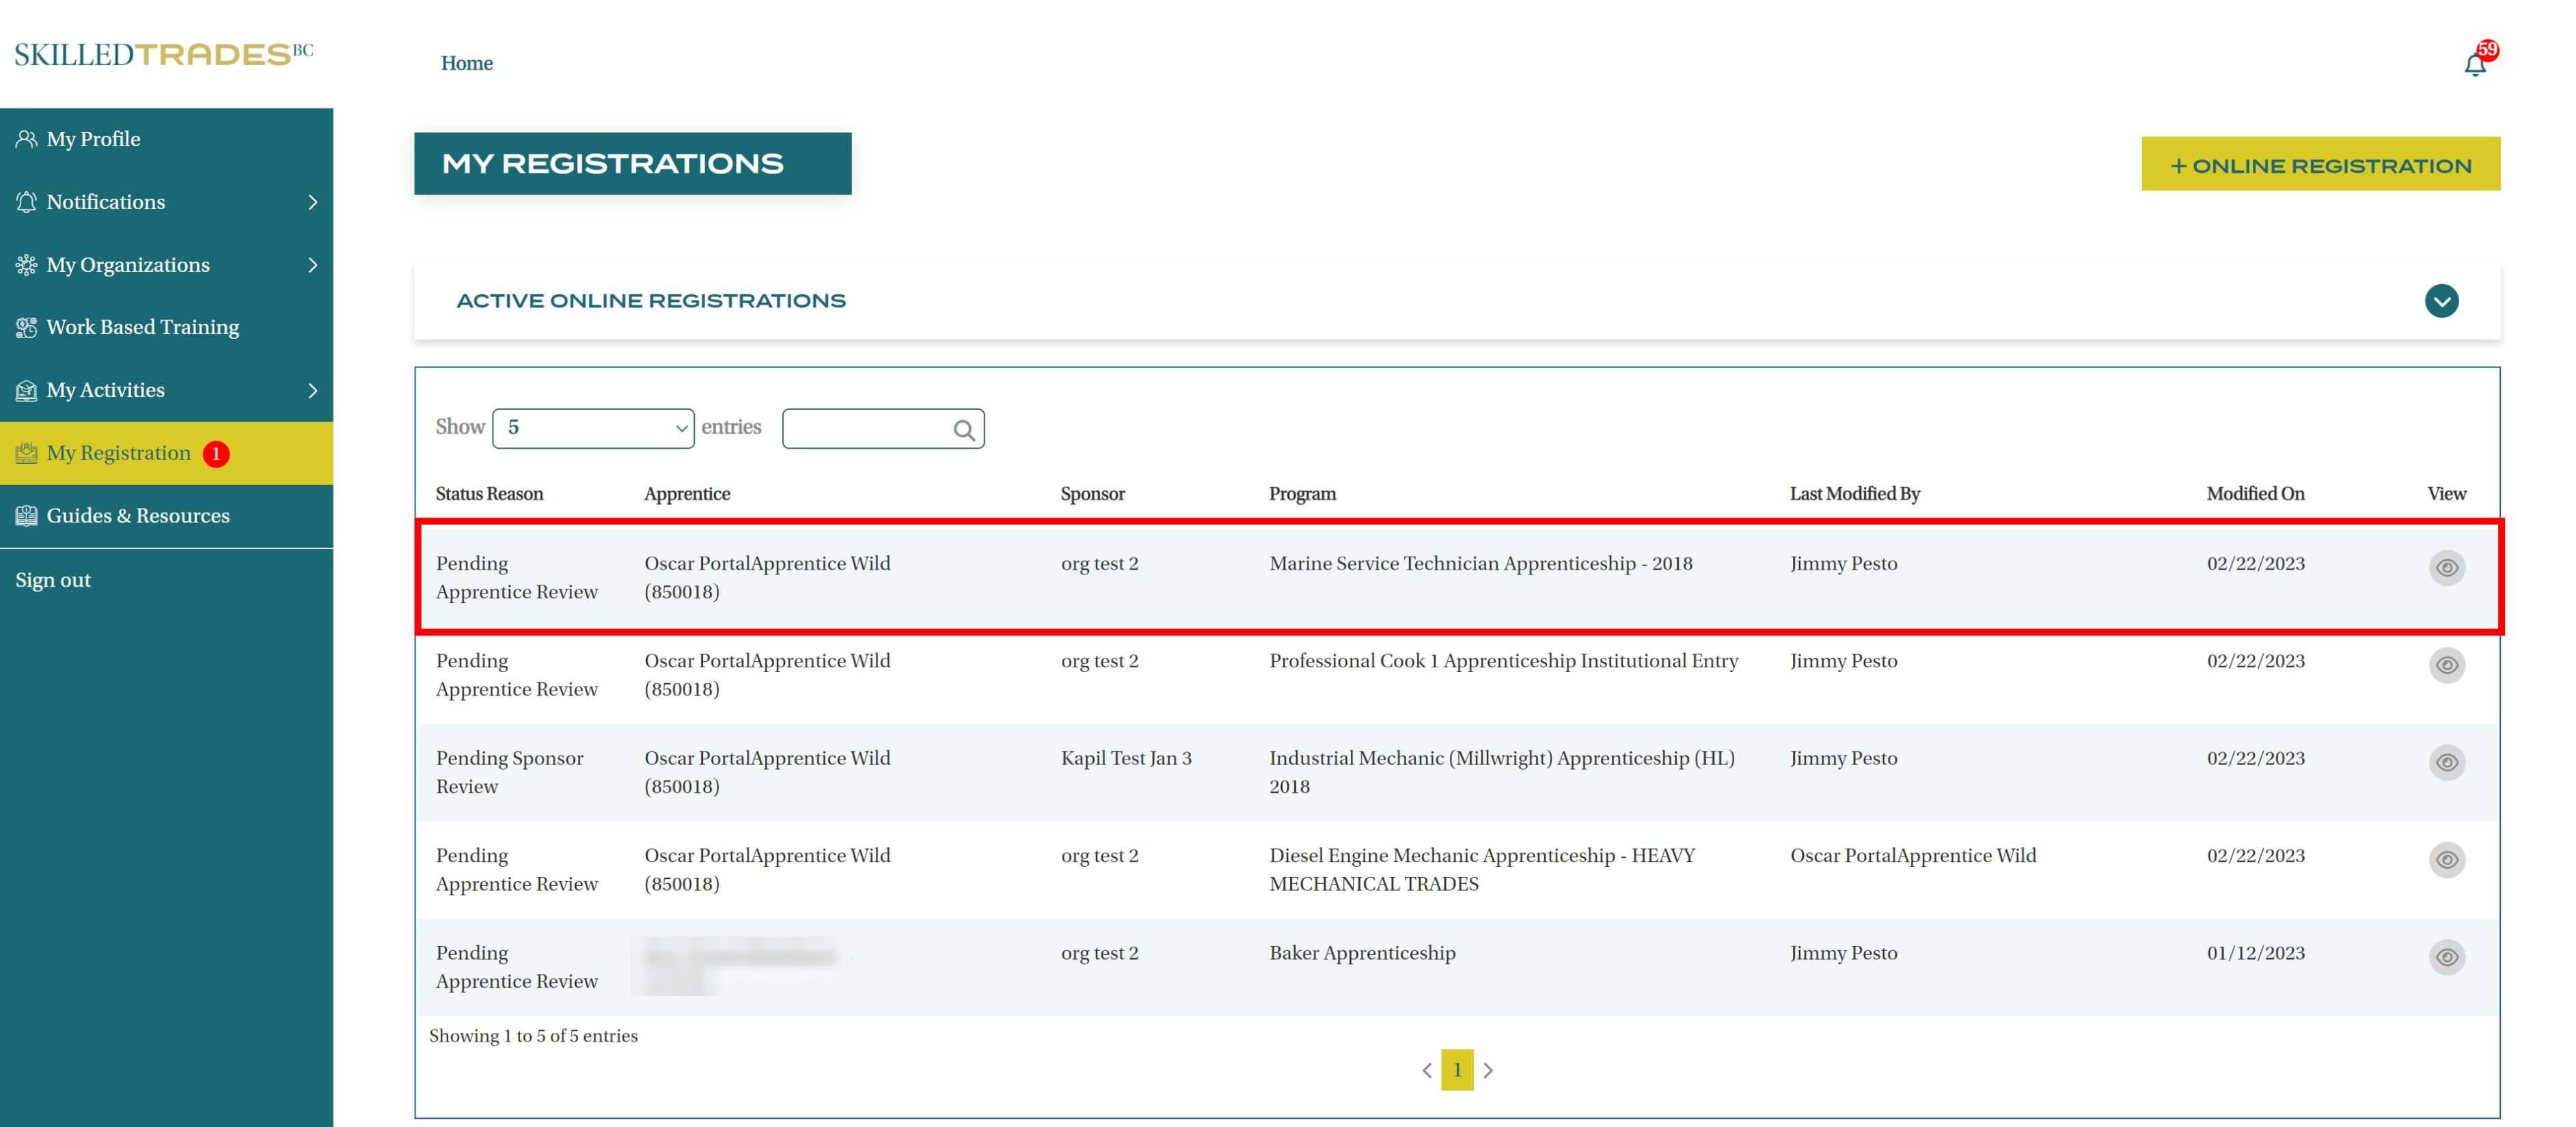Open My Profile in the sidebar

click(x=93, y=139)
